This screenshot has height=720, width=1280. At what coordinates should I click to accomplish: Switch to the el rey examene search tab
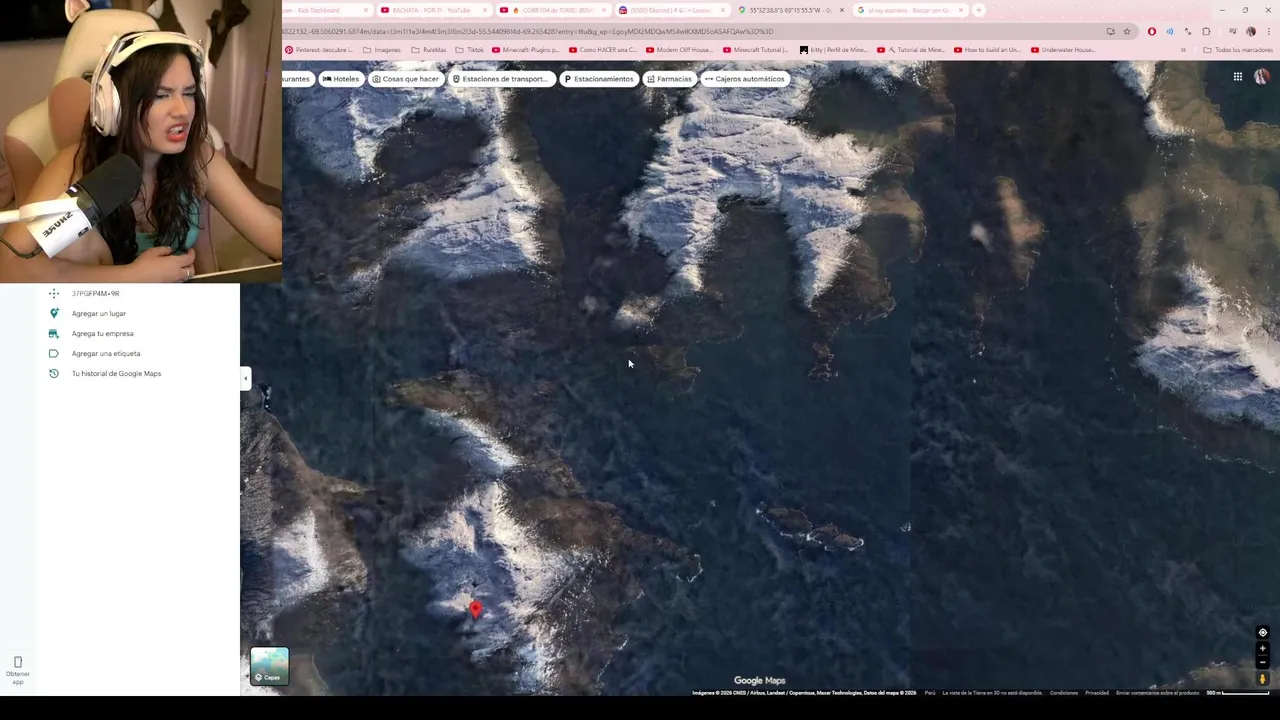[x=910, y=10]
